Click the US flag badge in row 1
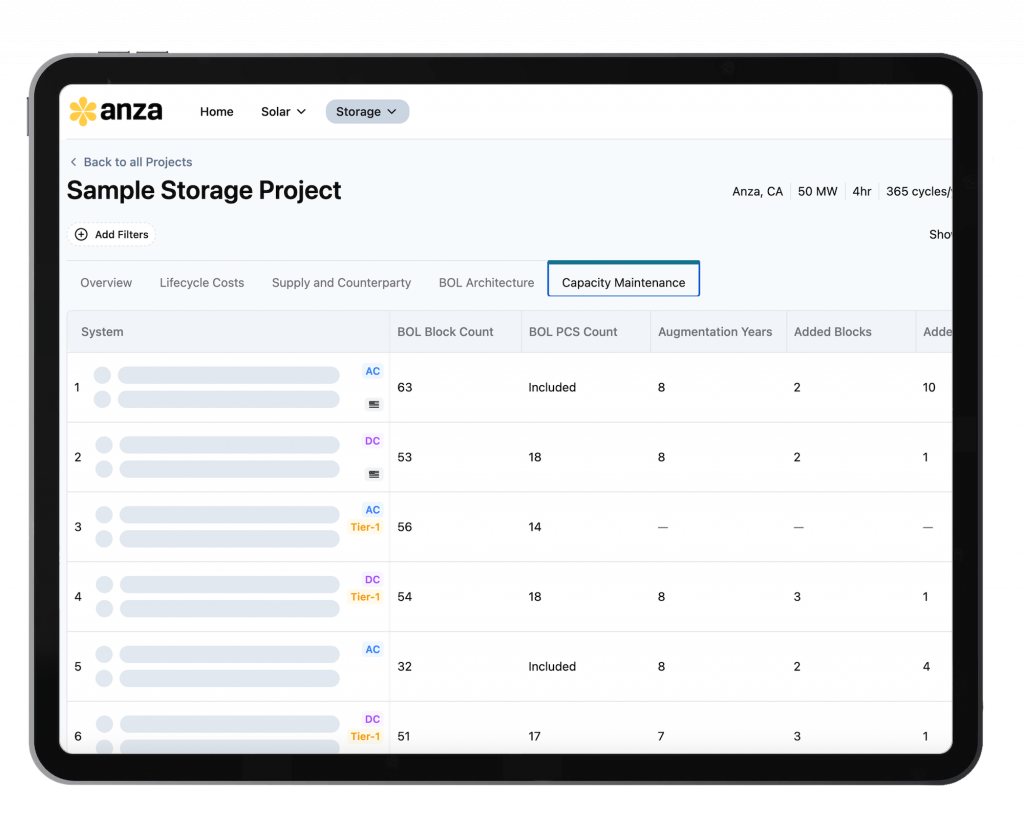1024x834 pixels. pyautogui.click(x=374, y=405)
